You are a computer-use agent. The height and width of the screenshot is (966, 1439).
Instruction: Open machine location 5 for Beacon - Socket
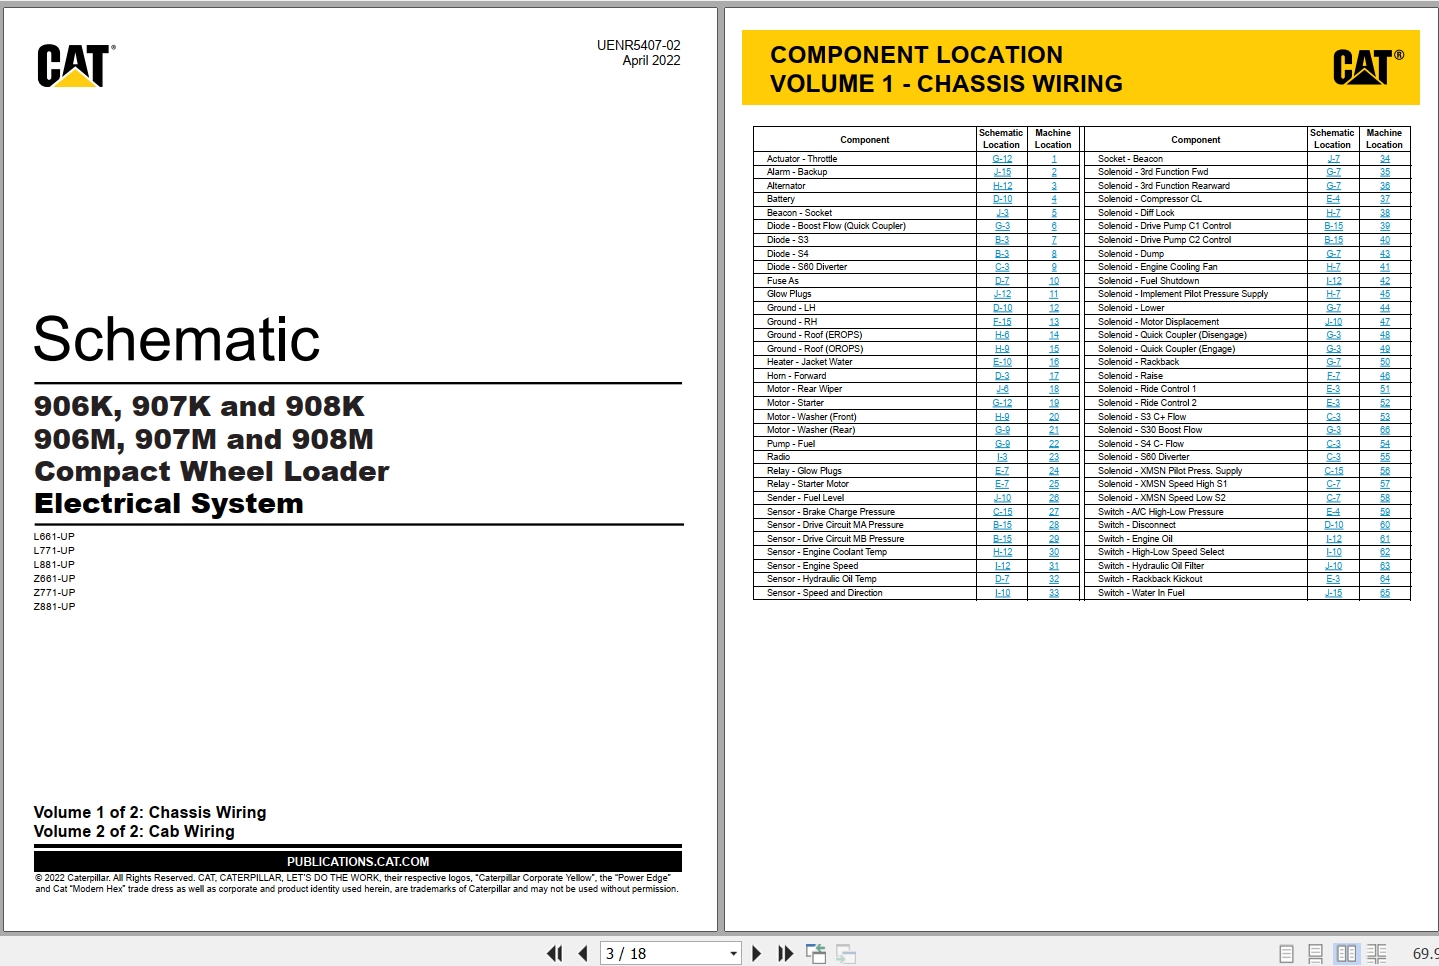pos(1054,213)
